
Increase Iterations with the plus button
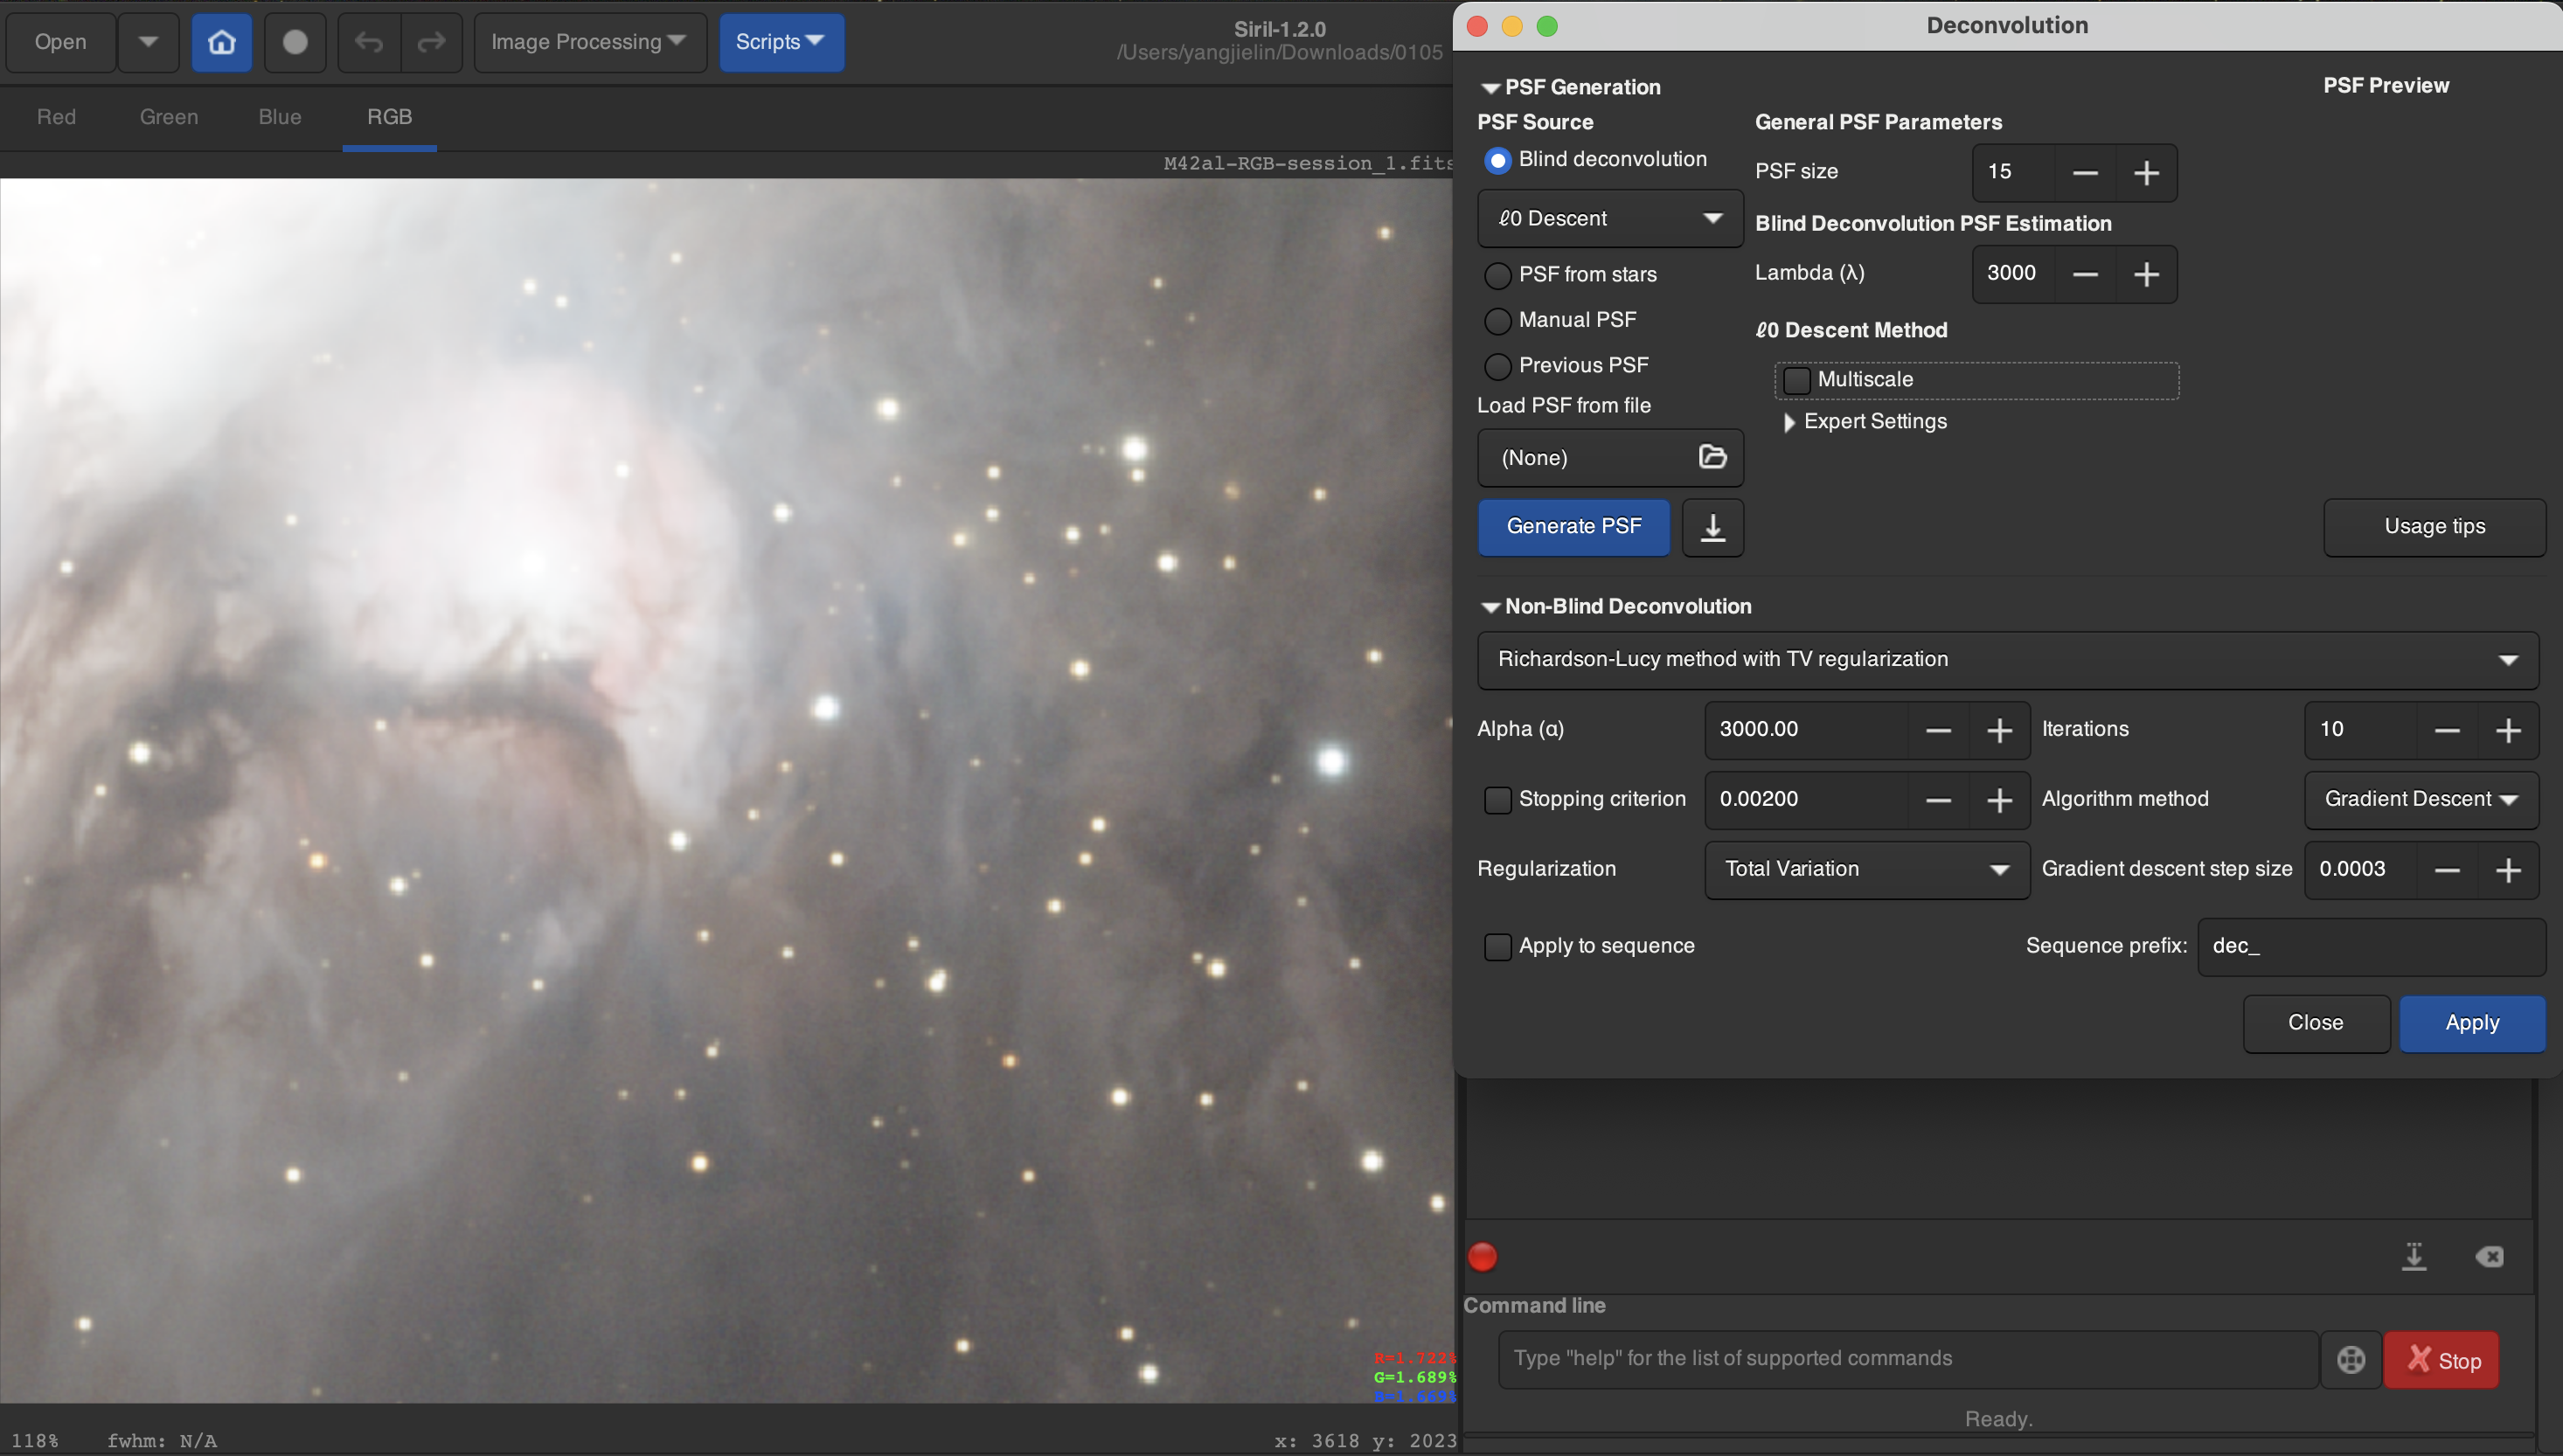[2507, 731]
